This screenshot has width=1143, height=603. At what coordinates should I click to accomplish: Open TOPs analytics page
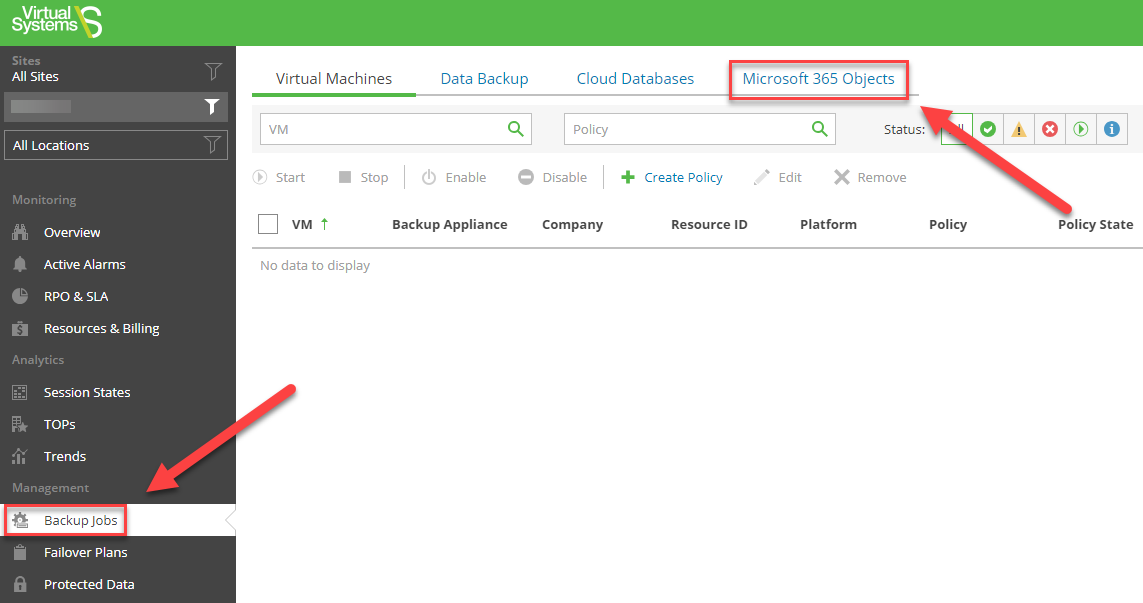tap(60, 424)
